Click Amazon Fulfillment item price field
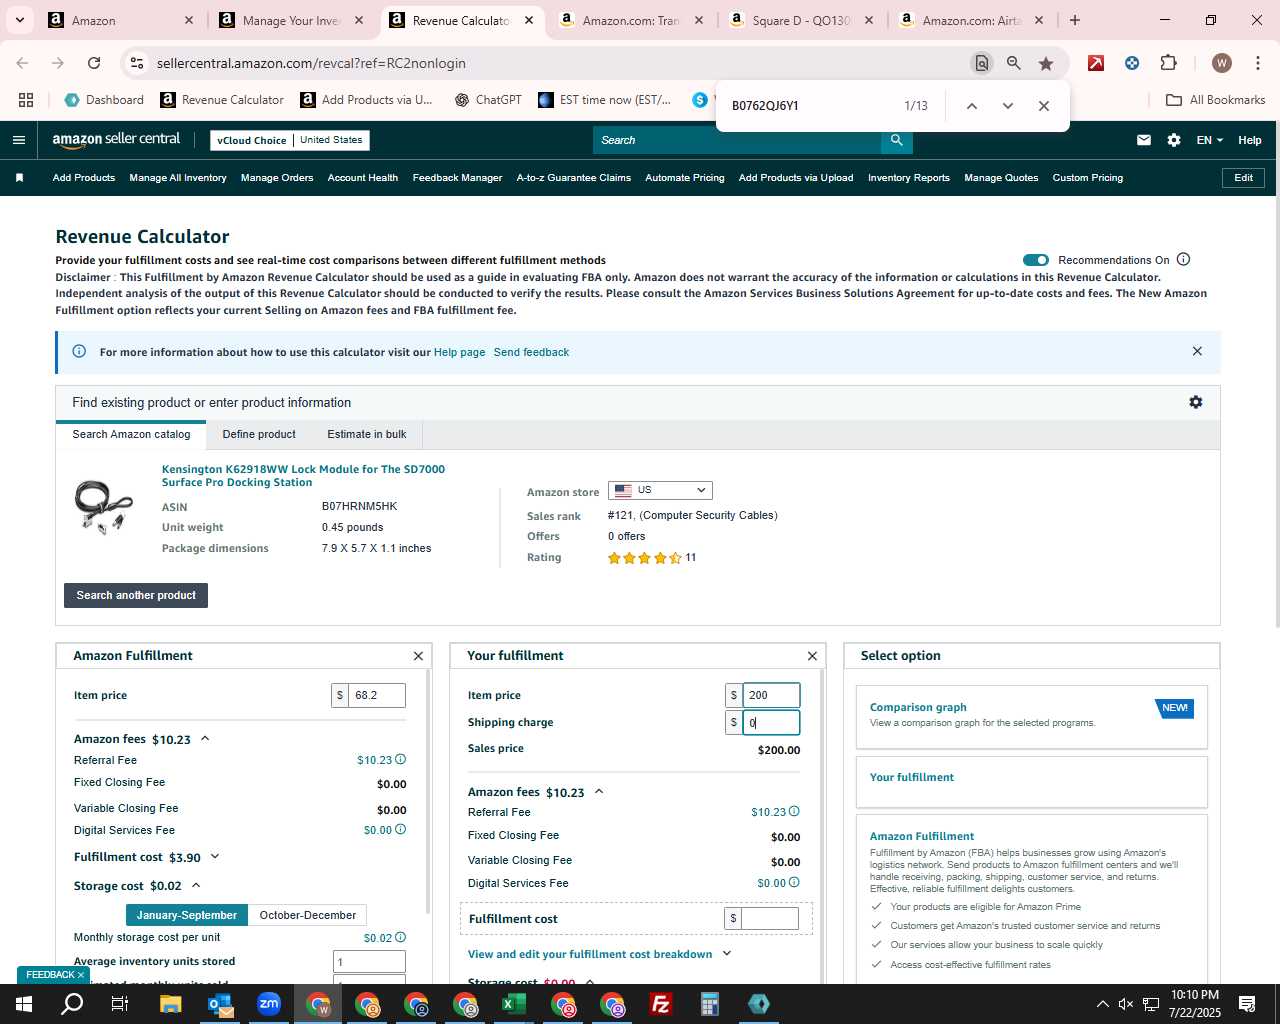This screenshot has height=1024, width=1280. click(376, 695)
